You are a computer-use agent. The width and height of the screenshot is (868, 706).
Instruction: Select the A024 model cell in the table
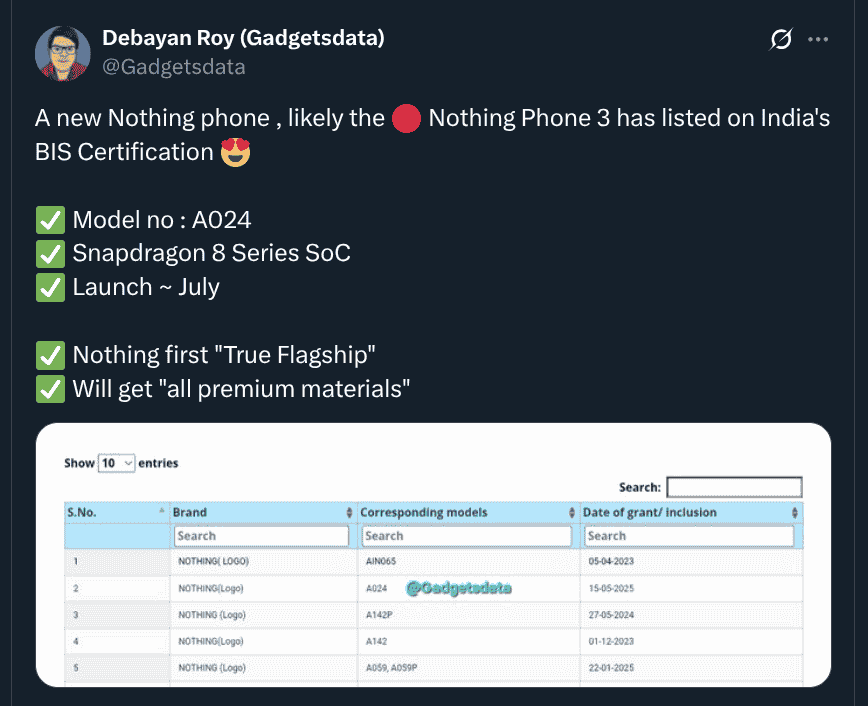pos(377,588)
